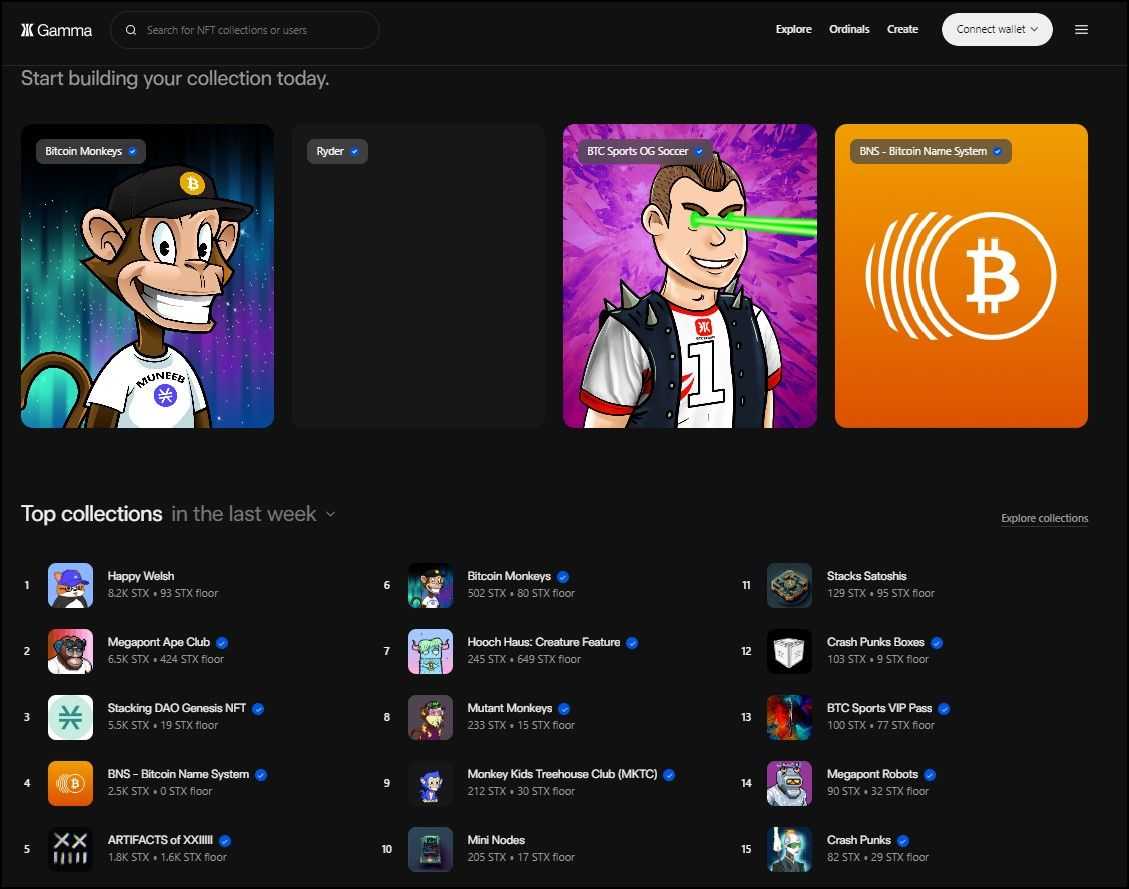
Task: Select the Mini Nodes collection icon
Action: click(x=430, y=849)
